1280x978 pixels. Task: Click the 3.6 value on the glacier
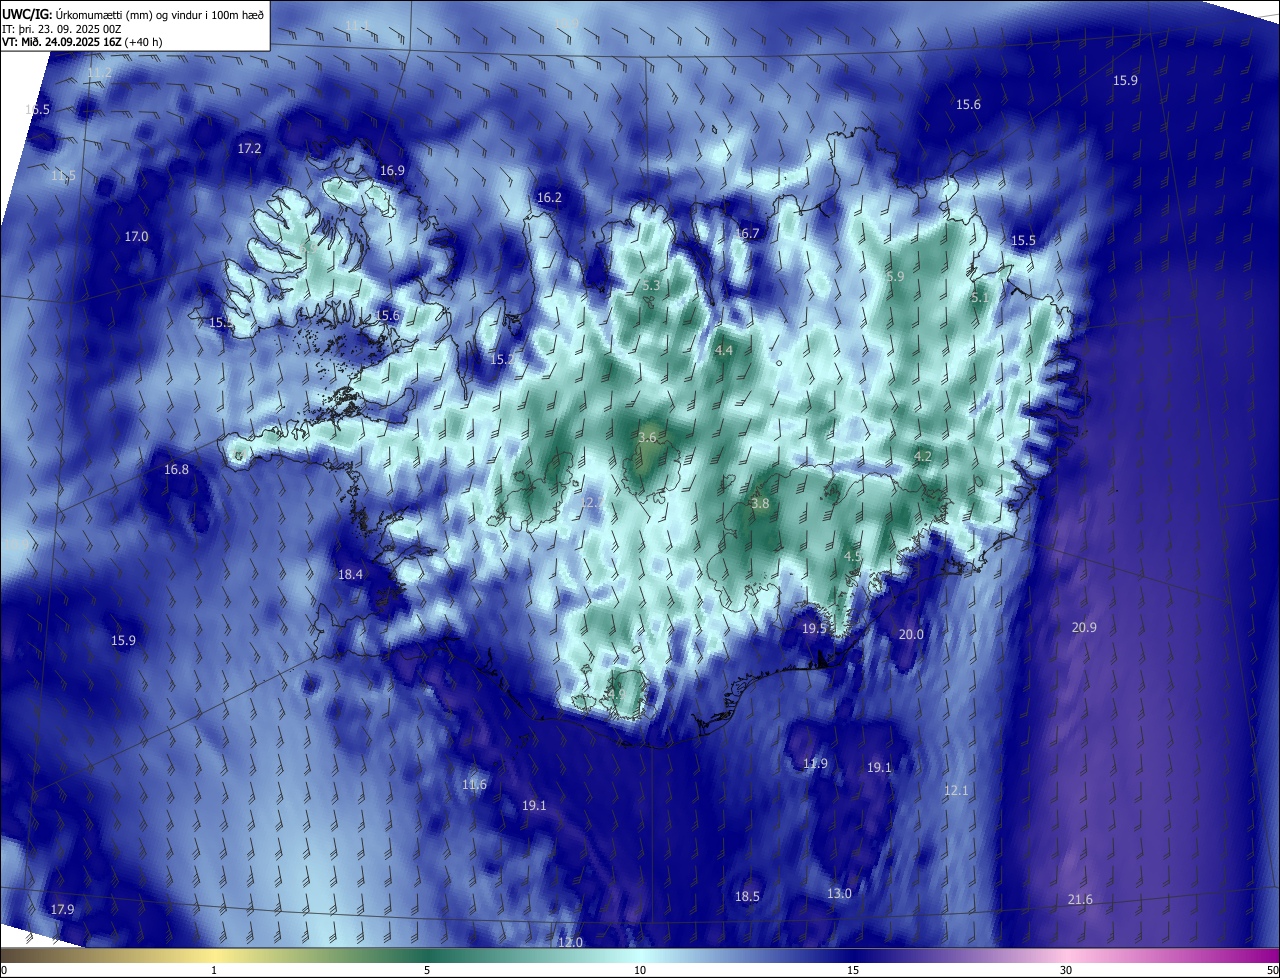tap(647, 437)
